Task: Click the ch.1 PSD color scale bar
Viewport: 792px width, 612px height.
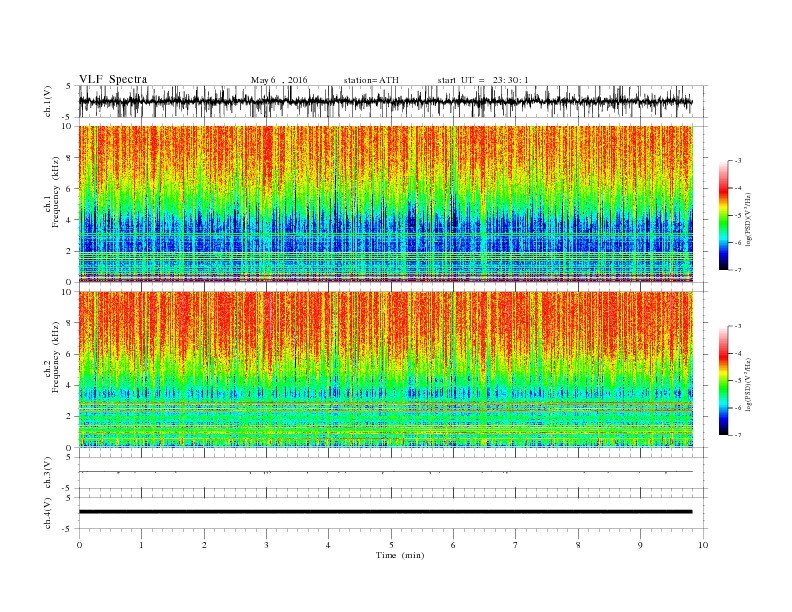Action: (x=723, y=215)
